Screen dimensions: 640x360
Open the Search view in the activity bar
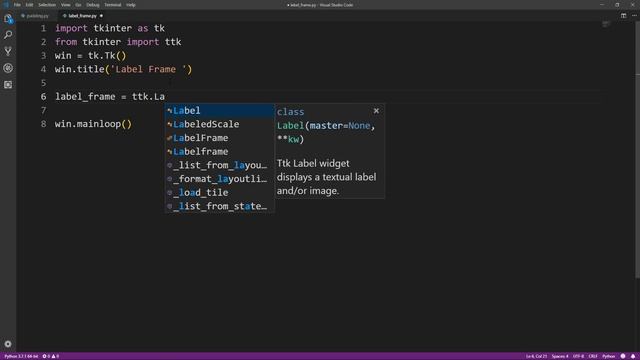pyautogui.click(x=8, y=35)
